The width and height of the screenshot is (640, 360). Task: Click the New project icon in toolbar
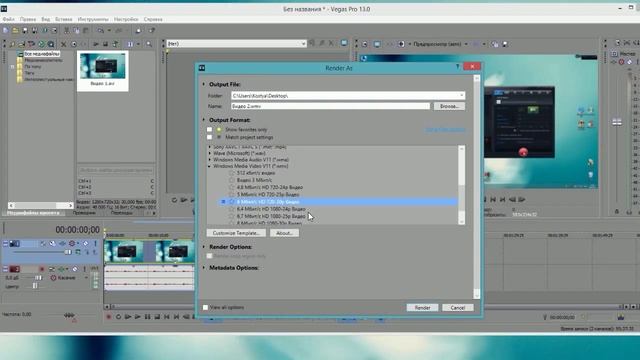[5, 30]
